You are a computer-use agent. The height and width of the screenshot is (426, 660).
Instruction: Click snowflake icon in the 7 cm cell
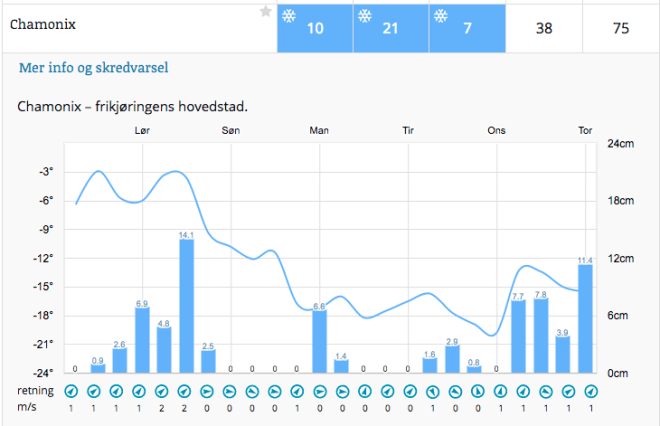pyautogui.click(x=441, y=16)
